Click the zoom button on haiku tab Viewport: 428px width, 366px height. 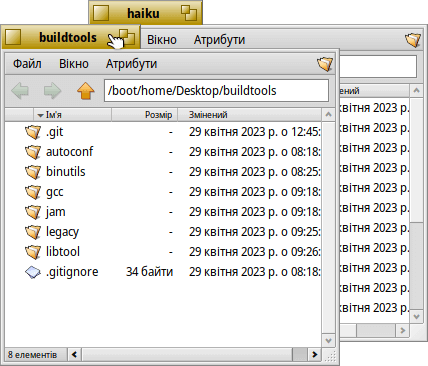pos(189,13)
